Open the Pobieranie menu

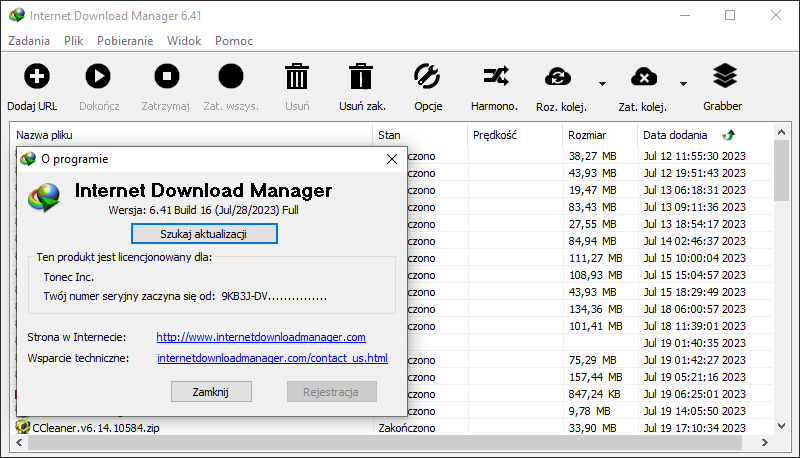(x=125, y=41)
